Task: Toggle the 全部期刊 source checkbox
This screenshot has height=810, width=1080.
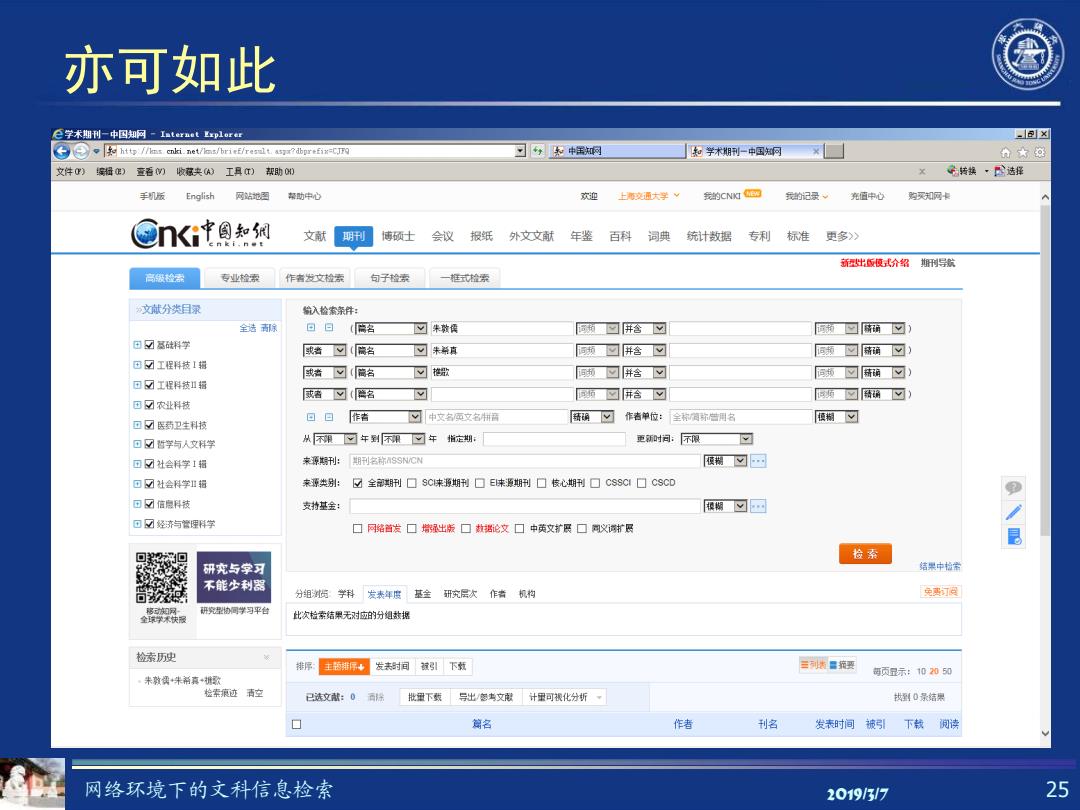Action: (357, 484)
